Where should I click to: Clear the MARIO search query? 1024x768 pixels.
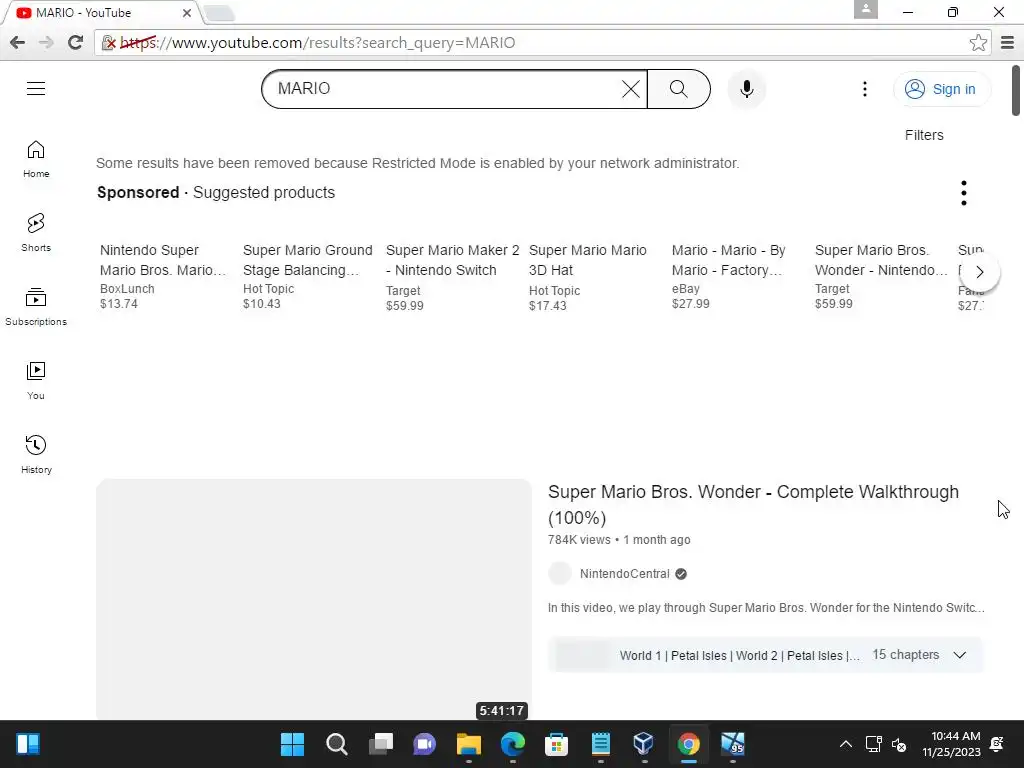coord(630,89)
